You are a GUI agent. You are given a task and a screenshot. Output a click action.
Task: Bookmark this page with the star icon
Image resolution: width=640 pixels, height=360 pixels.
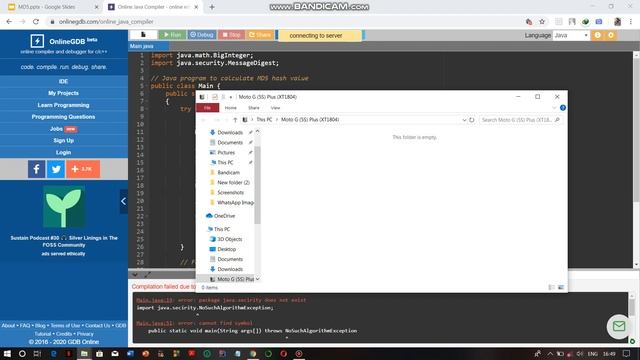tap(542, 22)
